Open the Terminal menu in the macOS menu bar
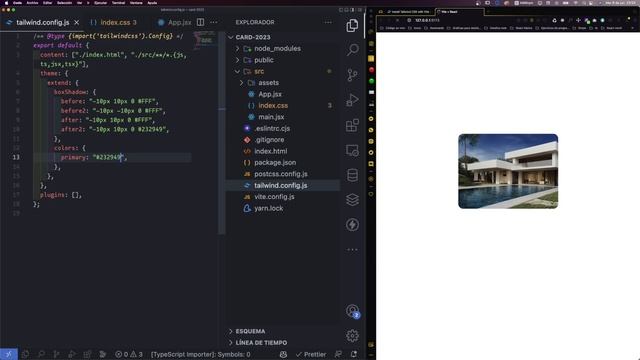Image resolution: width=640 pixels, height=360 pixels. click(x=118, y=2)
